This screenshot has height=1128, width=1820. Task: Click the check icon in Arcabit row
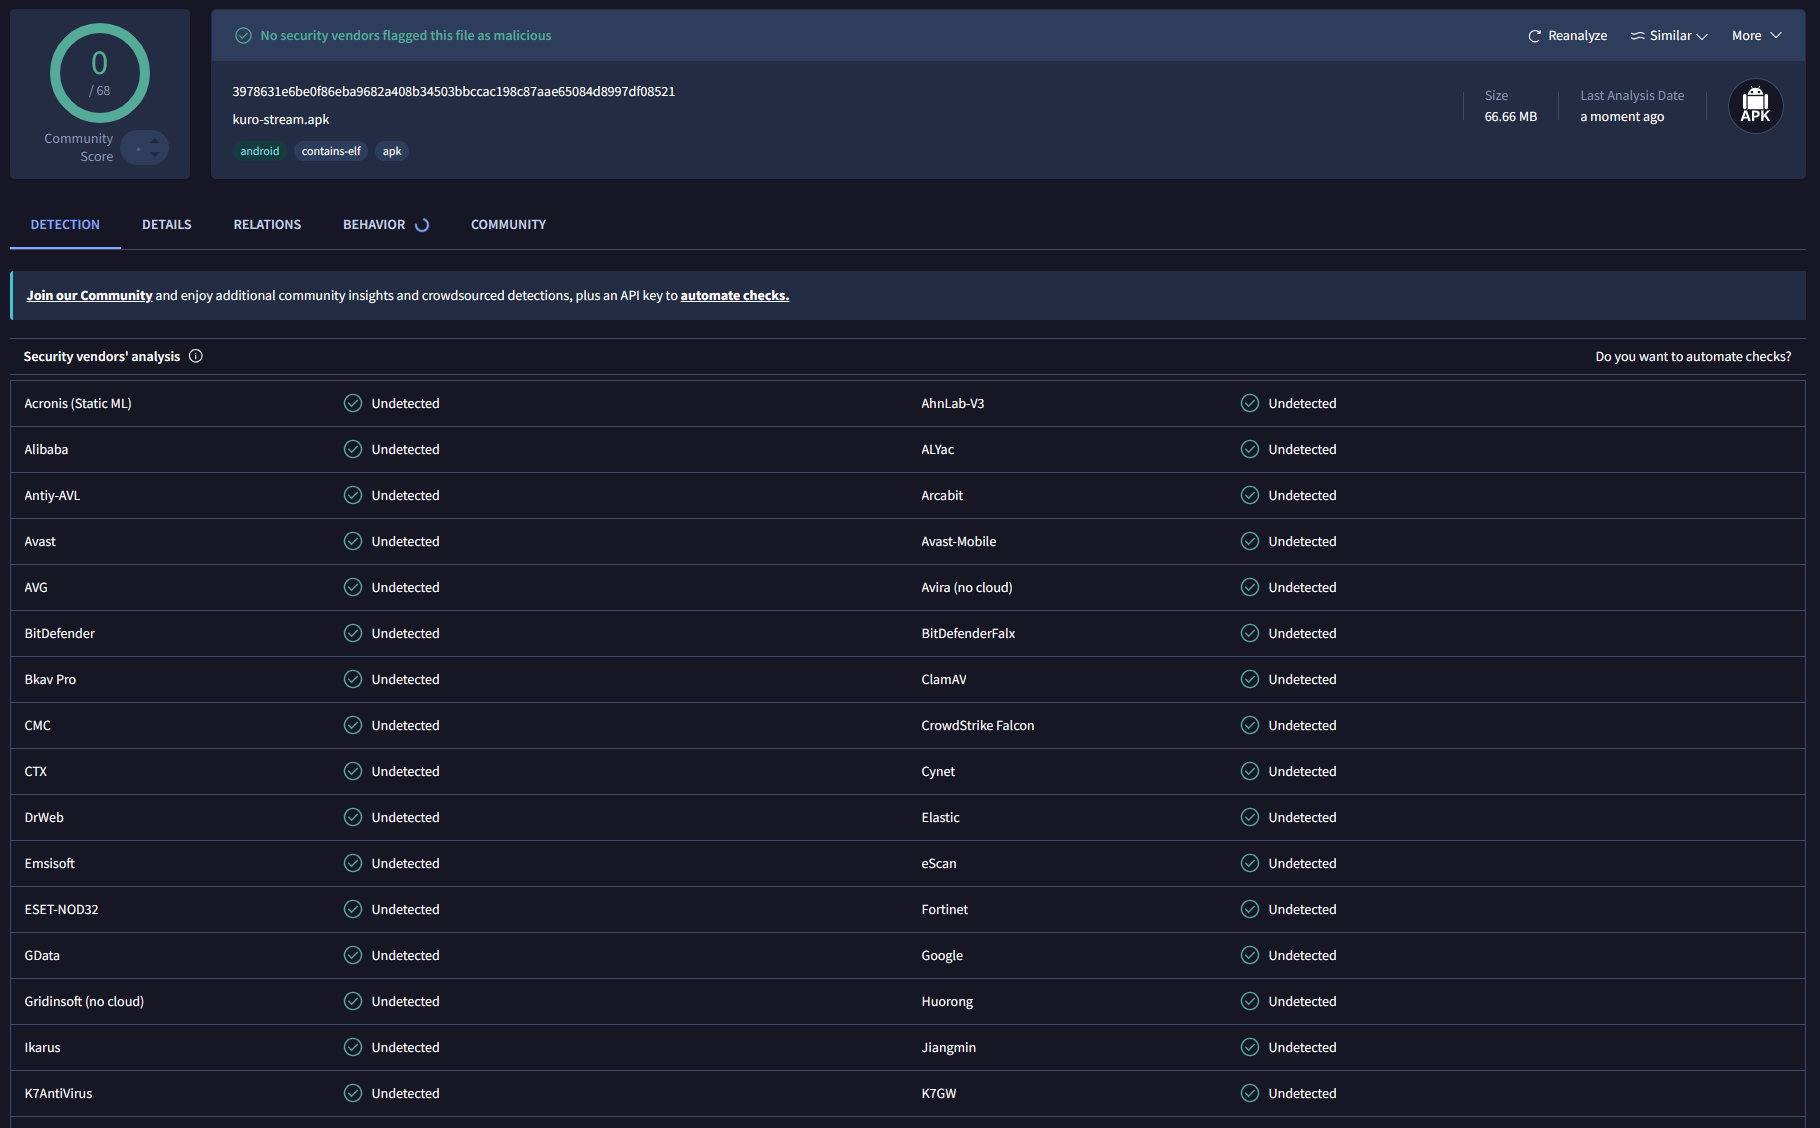pyautogui.click(x=1250, y=495)
